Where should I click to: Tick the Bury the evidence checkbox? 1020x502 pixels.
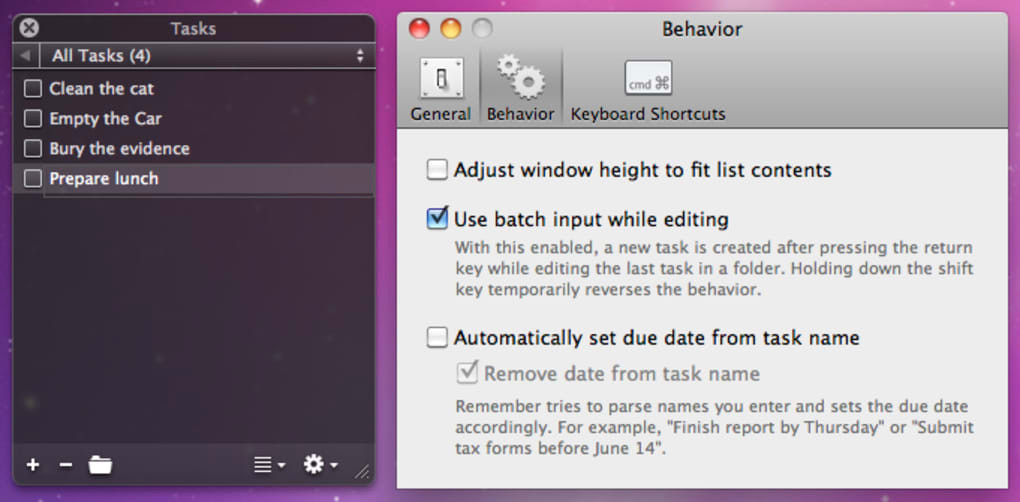point(33,149)
